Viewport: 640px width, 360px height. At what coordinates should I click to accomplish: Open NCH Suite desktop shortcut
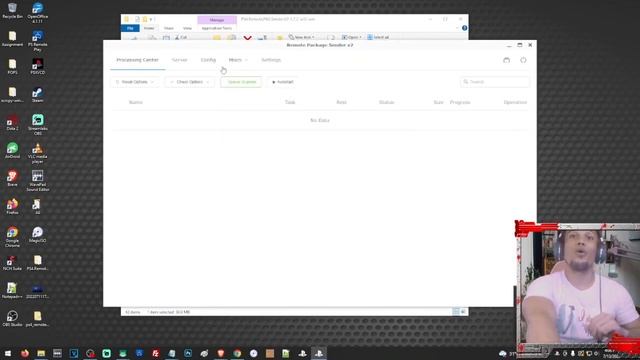click(x=12, y=262)
